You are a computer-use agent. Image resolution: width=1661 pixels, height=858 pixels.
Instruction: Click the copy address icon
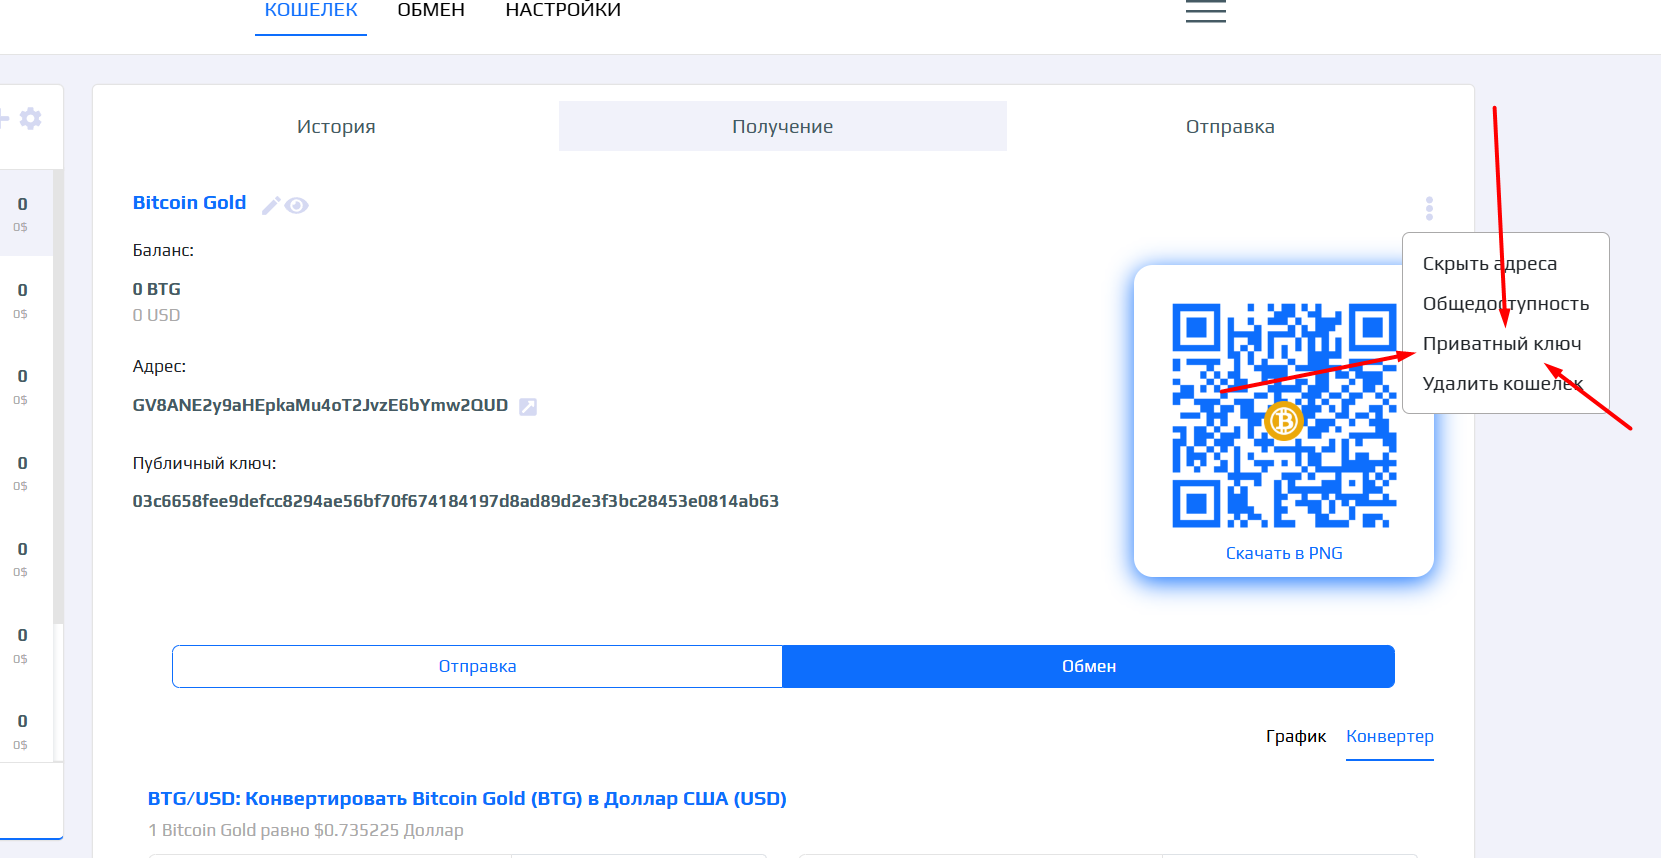(x=528, y=406)
